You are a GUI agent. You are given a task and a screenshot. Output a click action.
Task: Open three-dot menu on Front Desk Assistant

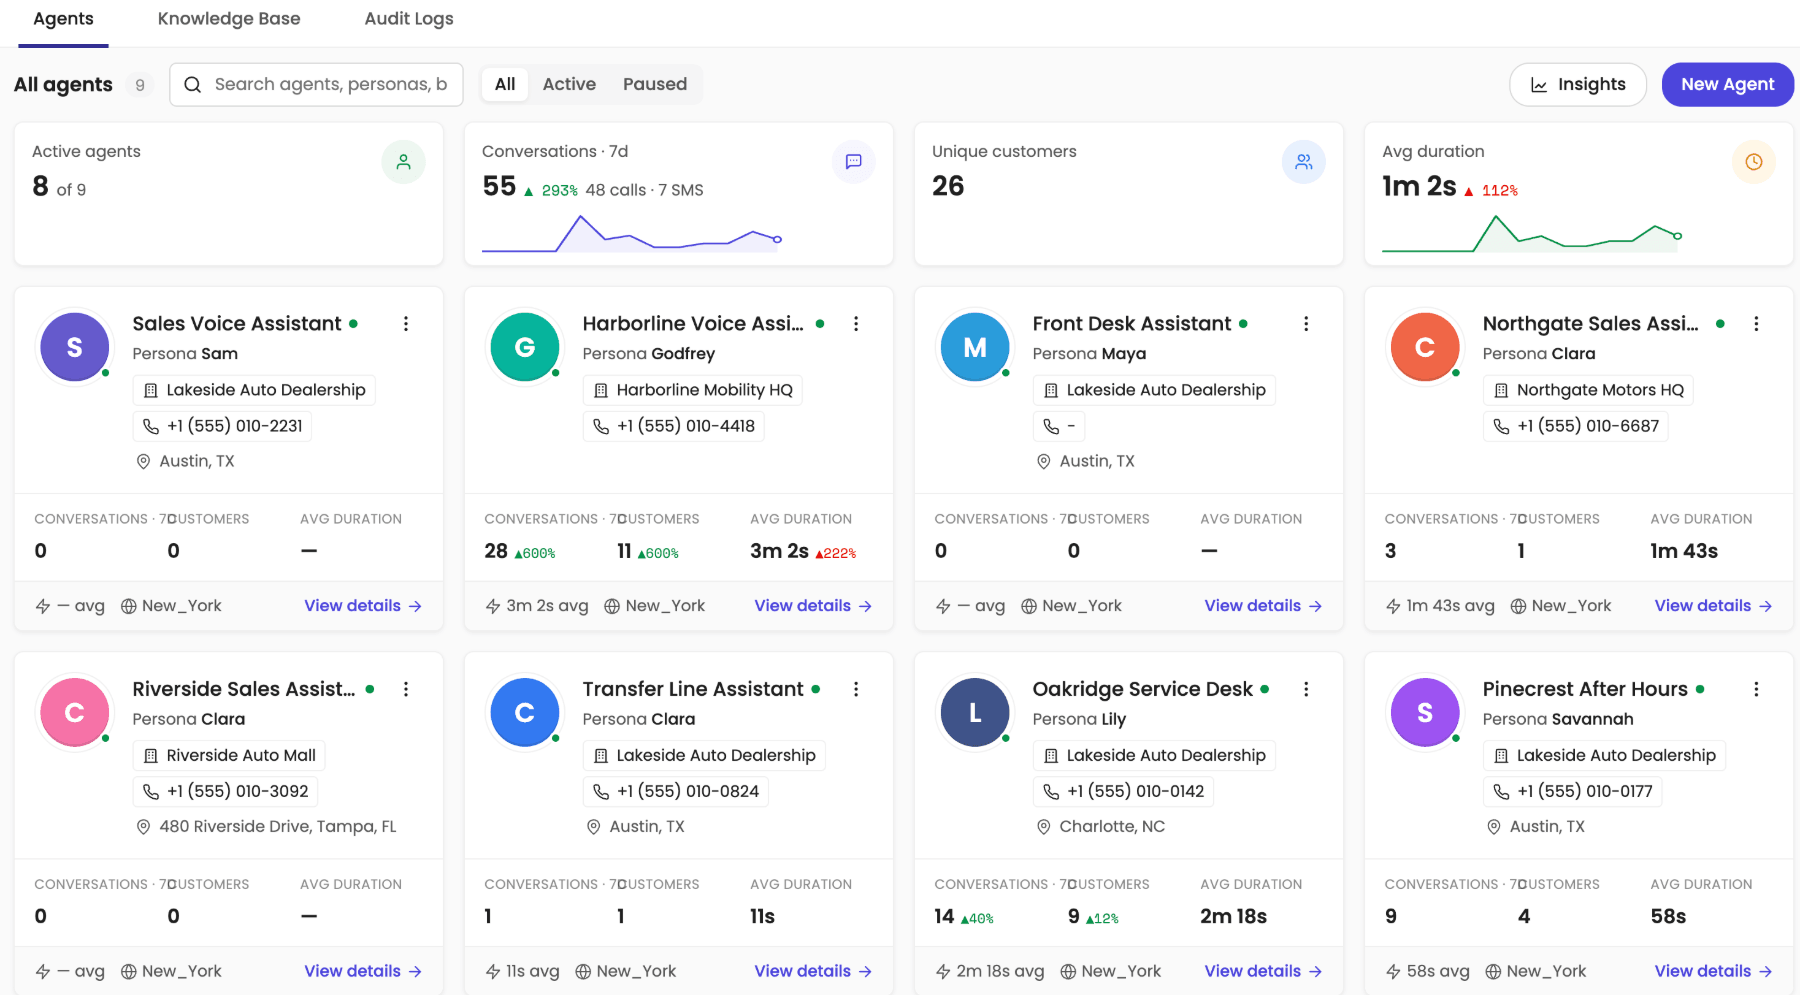(x=1305, y=324)
